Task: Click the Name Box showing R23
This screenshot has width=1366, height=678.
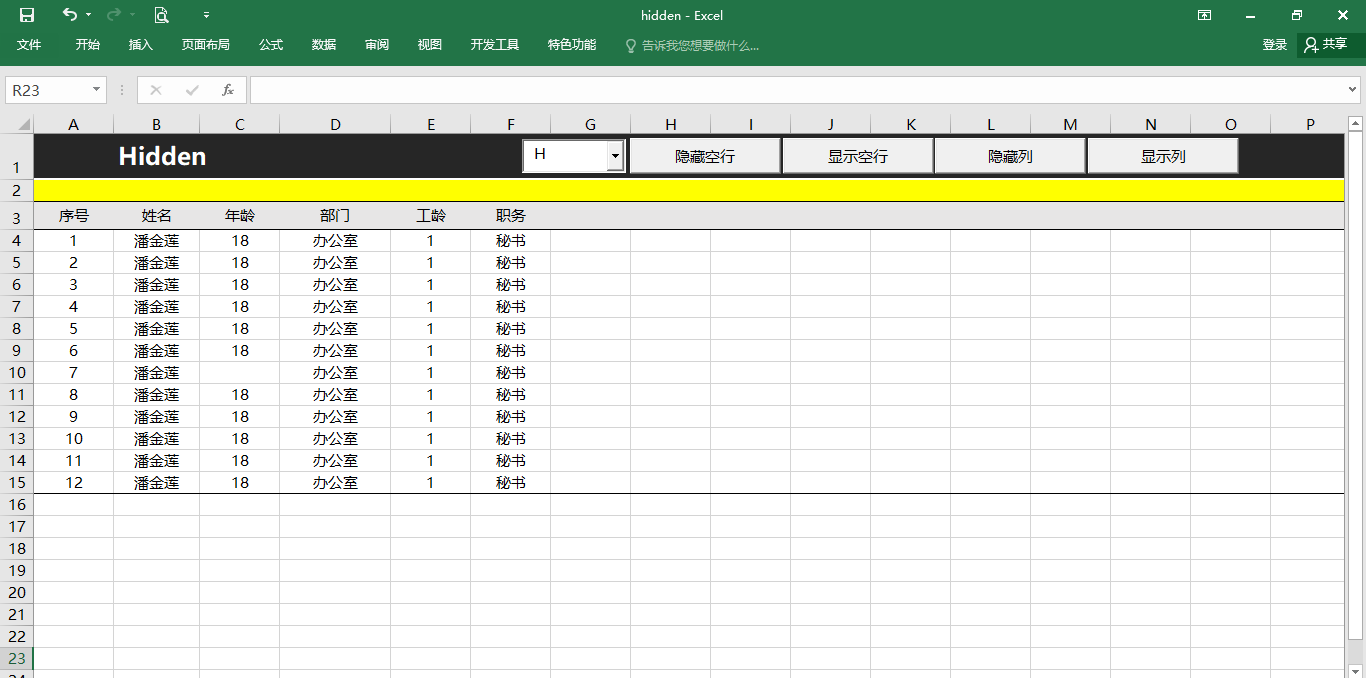Action: (48, 90)
